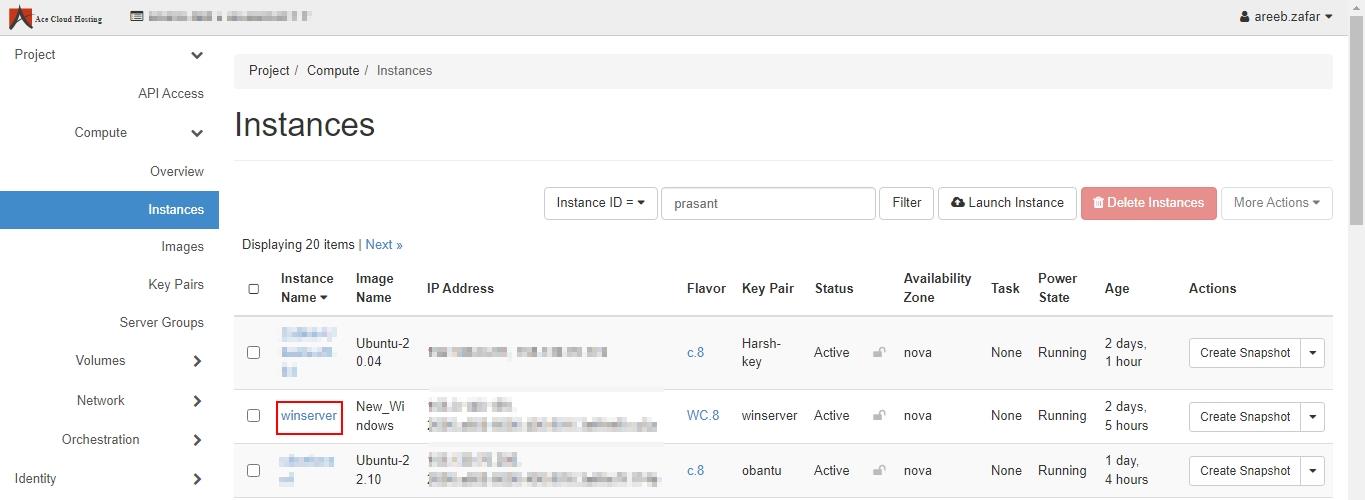Expand the Volumes sidebar section
The width and height of the screenshot is (1365, 500).
click(197, 361)
